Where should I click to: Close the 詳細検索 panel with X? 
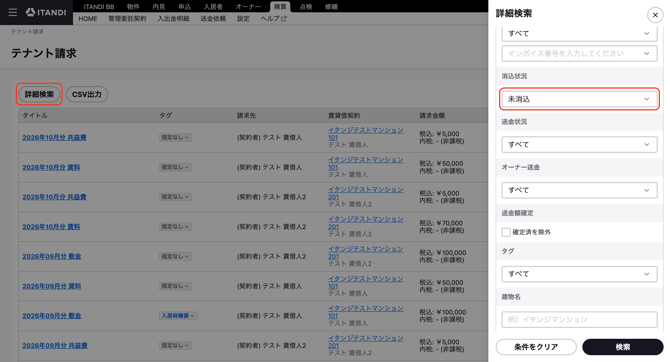point(655,15)
